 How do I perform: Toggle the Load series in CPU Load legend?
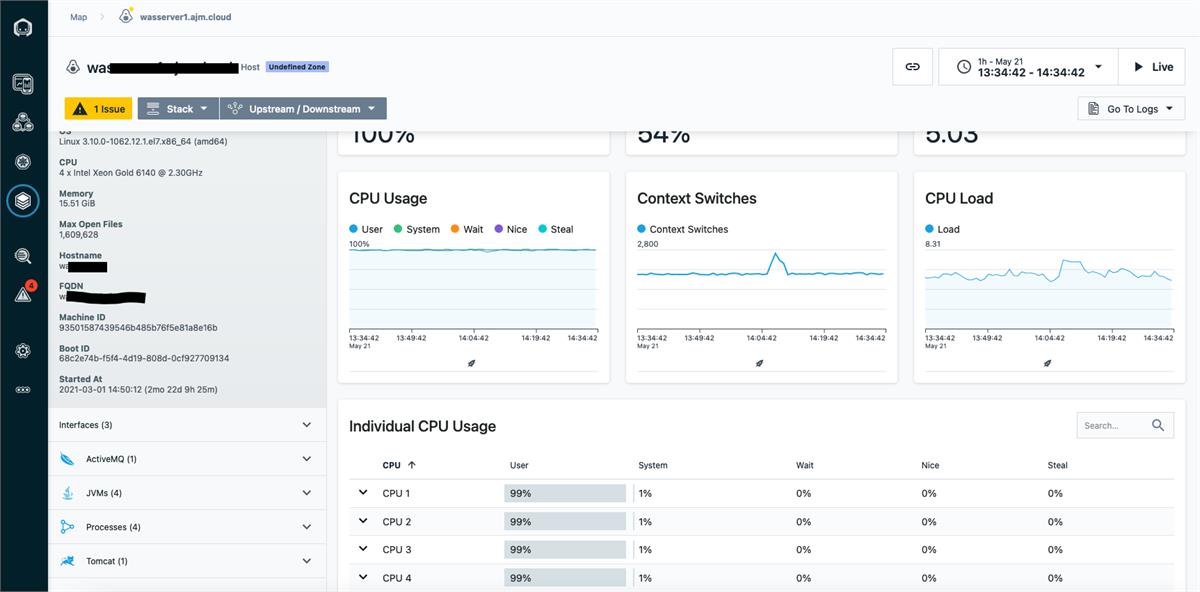pyautogui.click(x=940, y=229)
